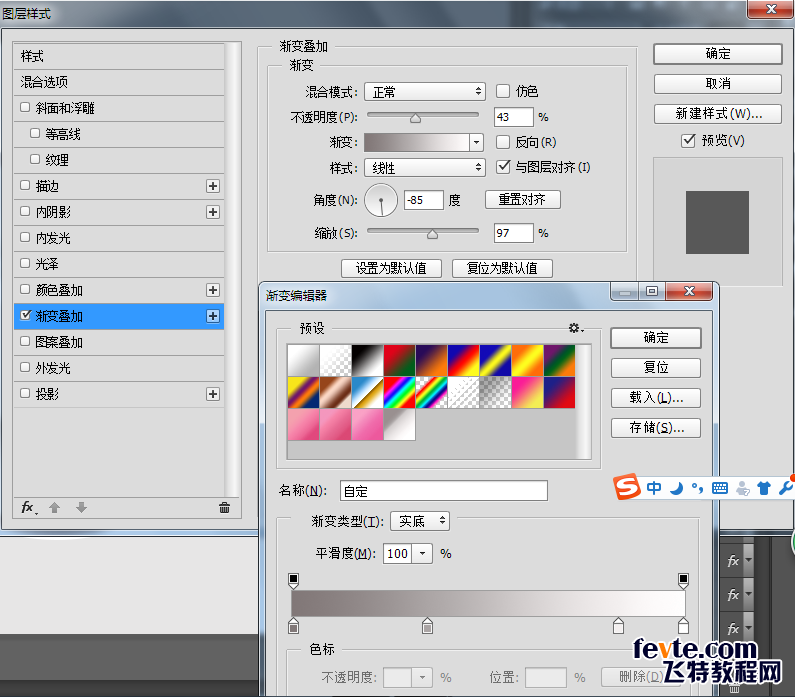
Task: Click the 载入 load button
Action: [x=656, y=398]
